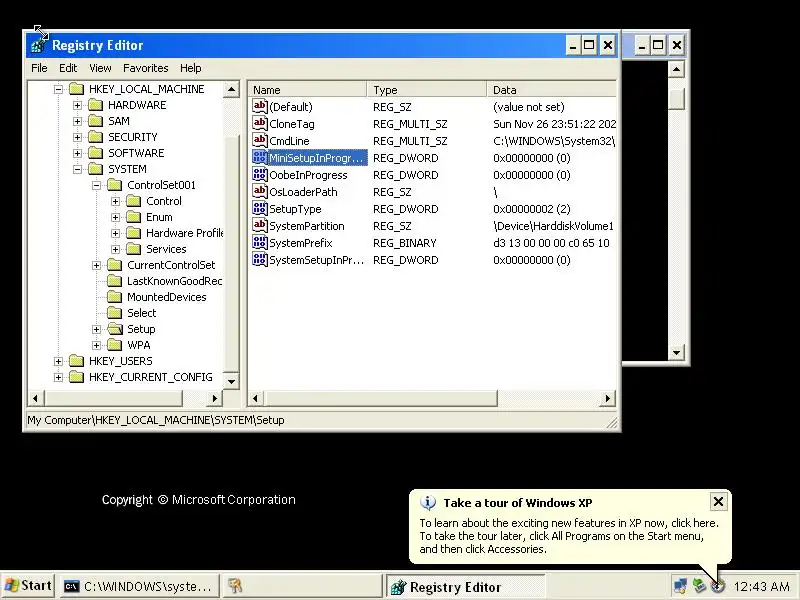Expand the Control subkey
The width and height of the screenshot is (800, 600).
point(115,202)
